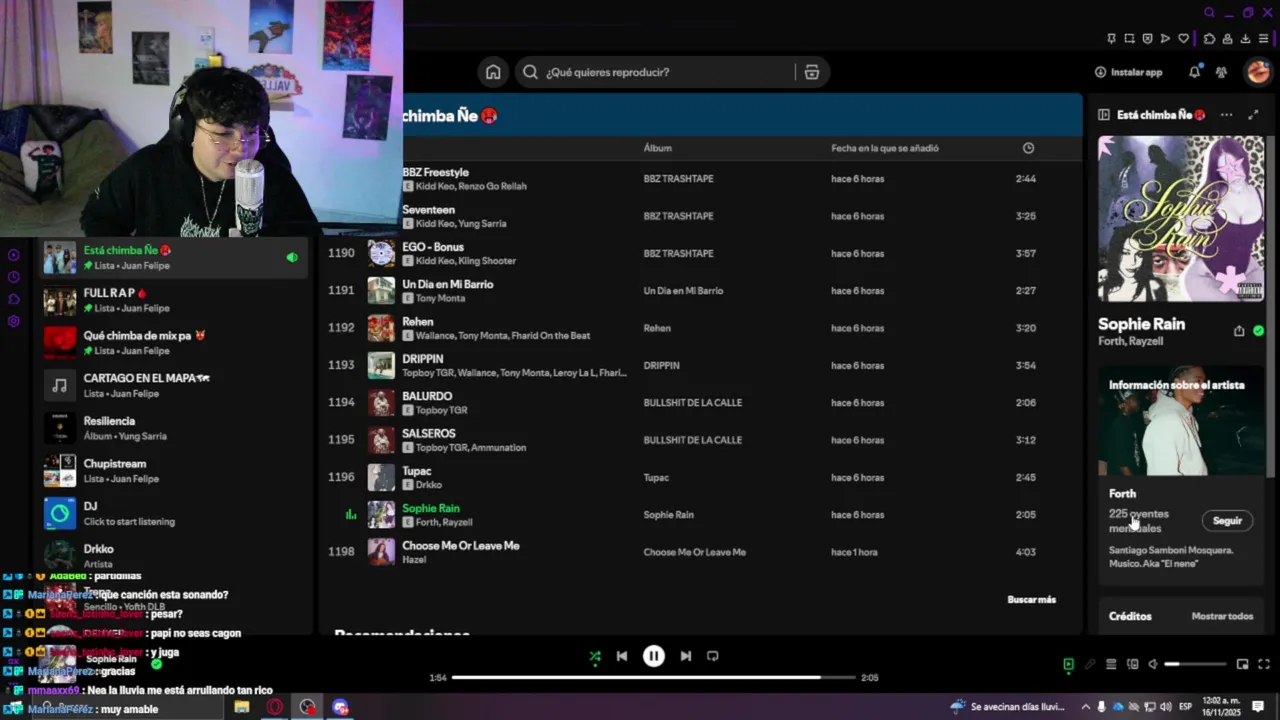Select the 'Rehen' track title
Image resolution: width=1280 pixels, height=720 pixels.
(x=417, y=322)
